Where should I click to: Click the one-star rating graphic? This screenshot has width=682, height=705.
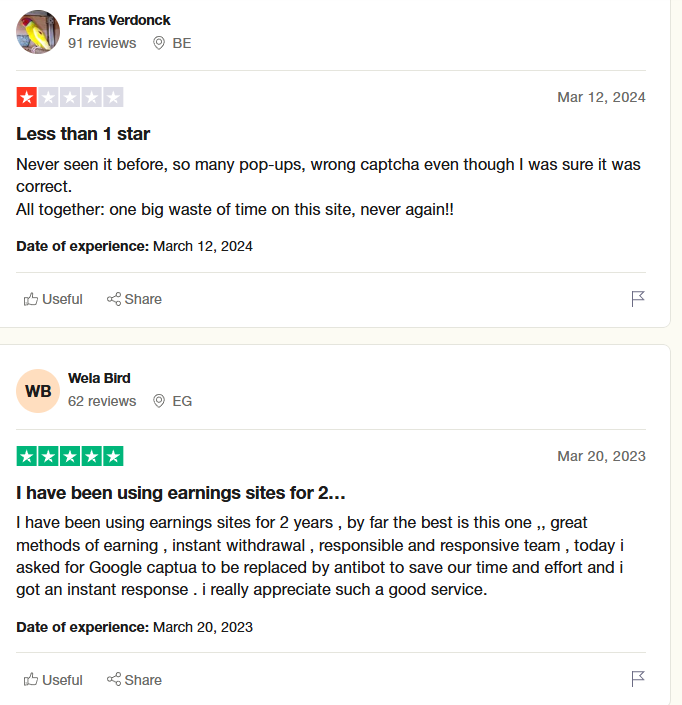pyautogui.click(x=70, y=97)
